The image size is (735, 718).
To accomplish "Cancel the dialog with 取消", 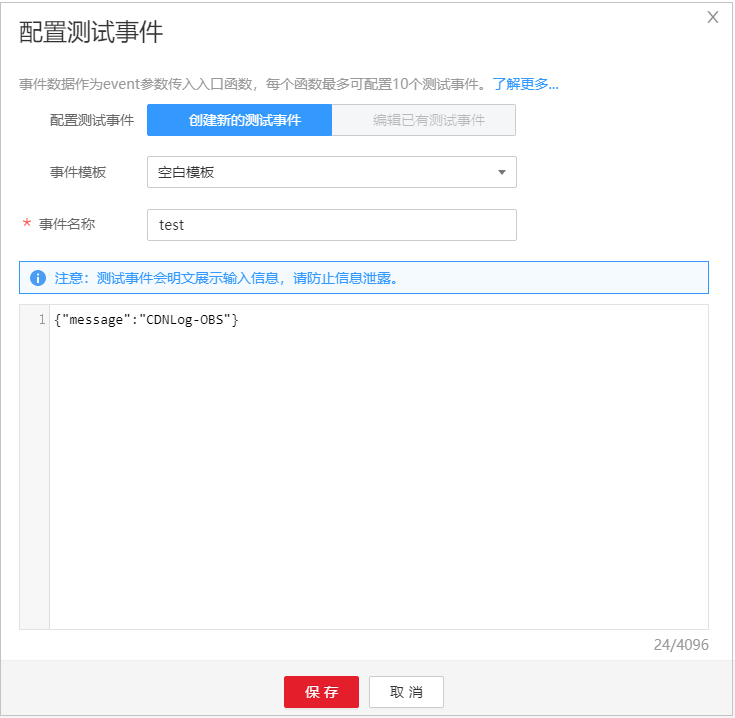I will [406, 692].
